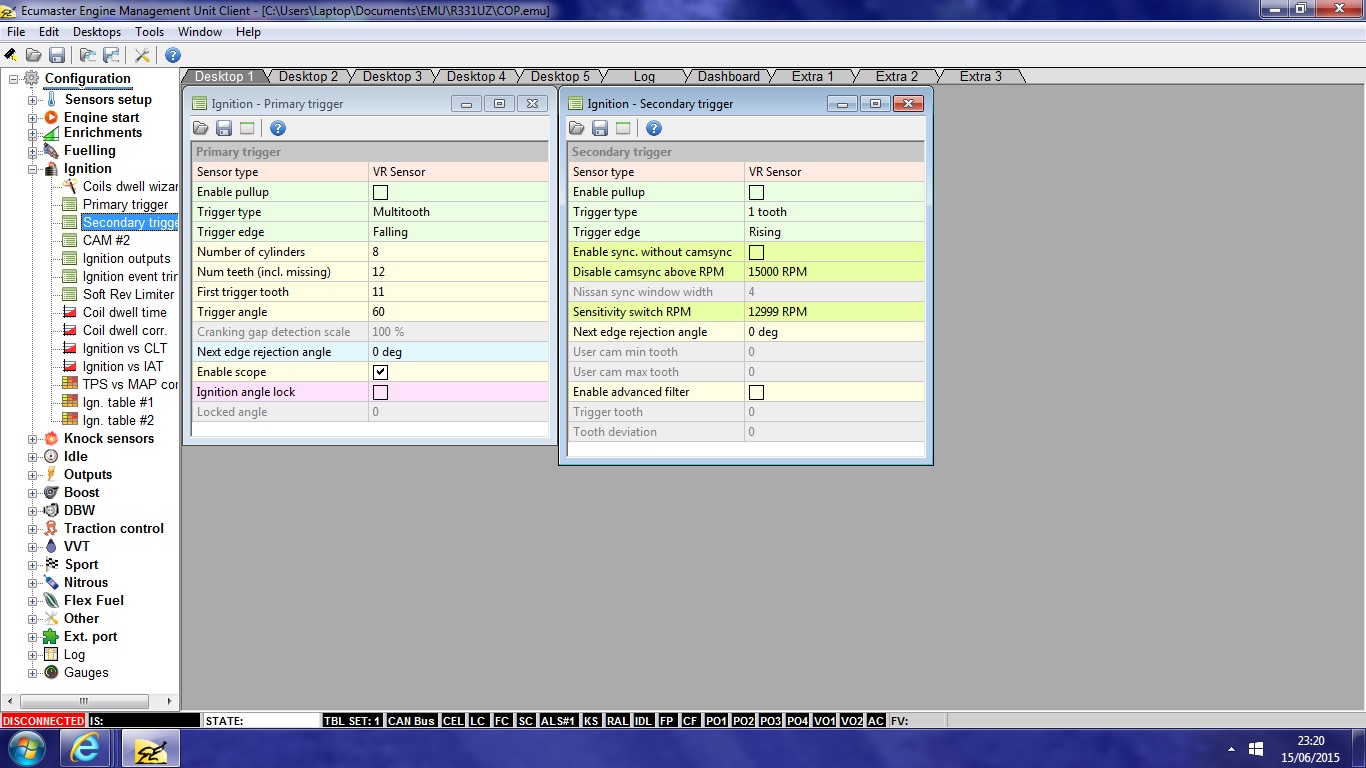Open Ign. table #1 in the tree
The width and height of the screenshot is (1366, 768).
(x=118, y=402)
